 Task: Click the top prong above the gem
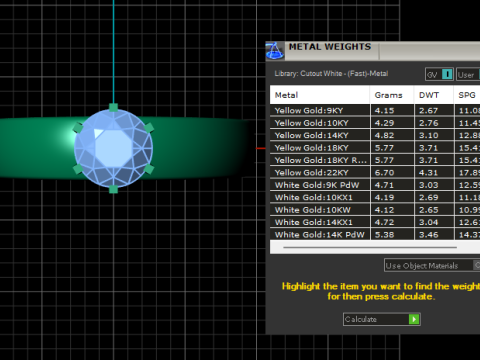coord(113,107)
